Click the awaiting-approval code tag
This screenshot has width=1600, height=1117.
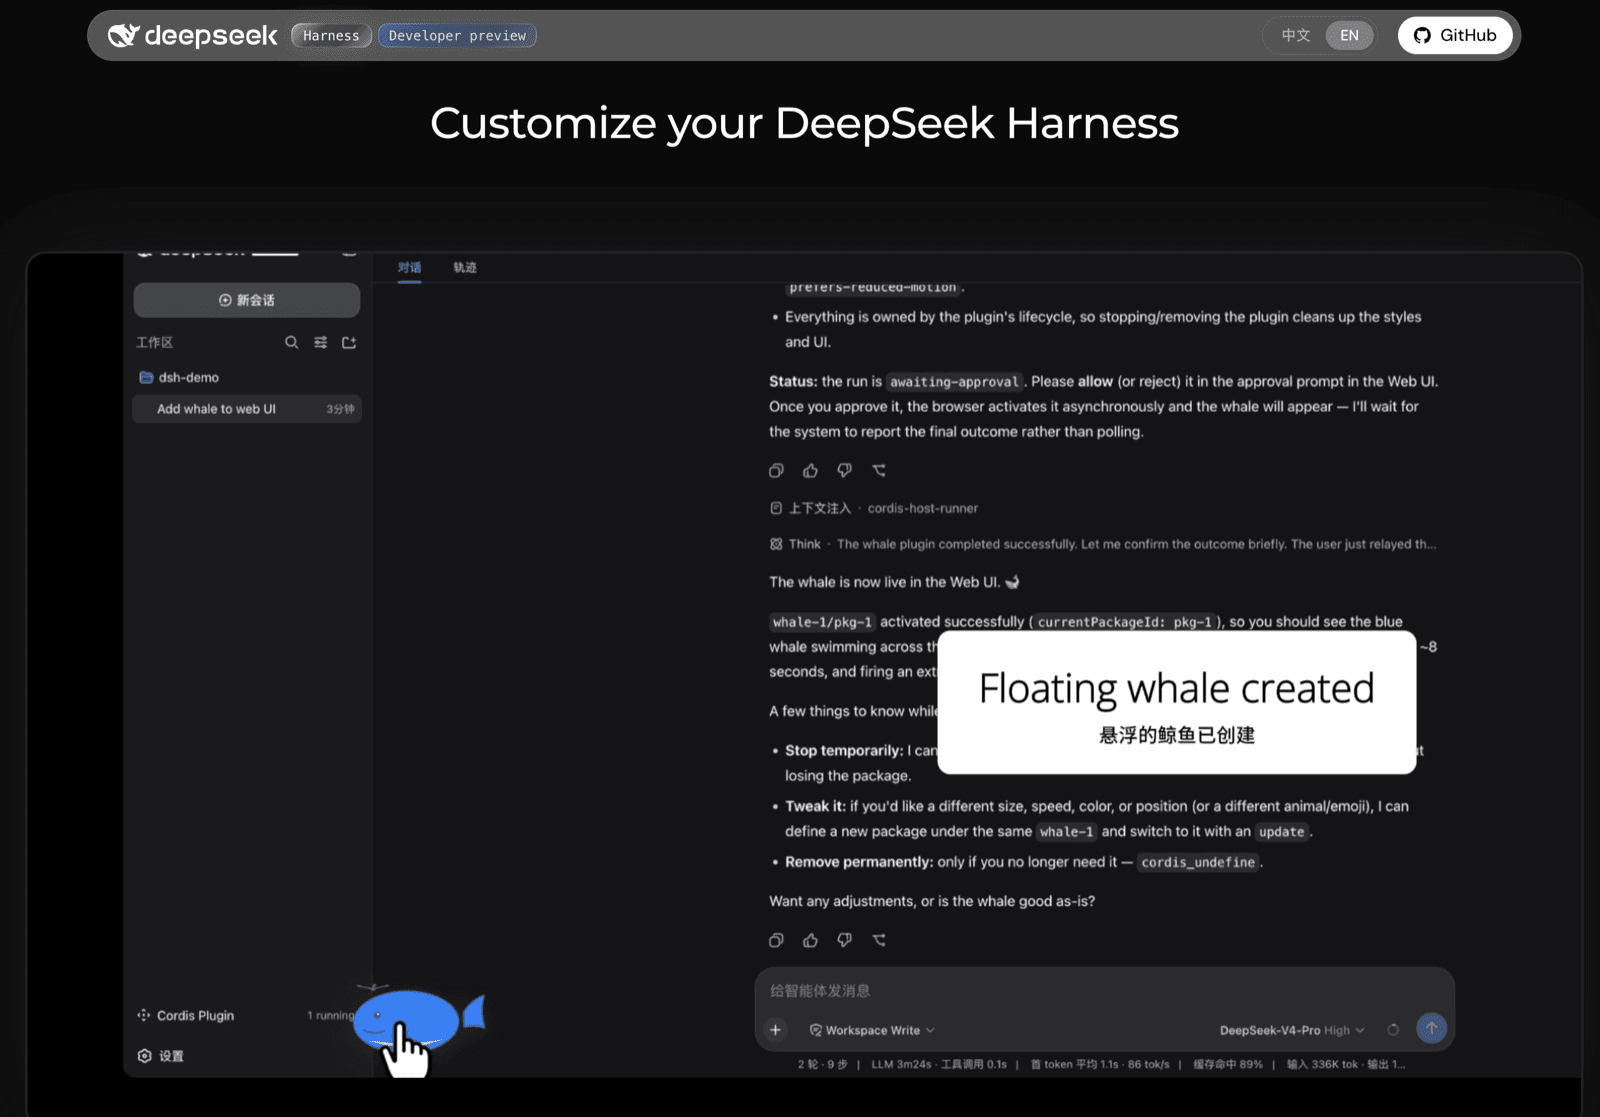pyautogui.click(x=955, y=382)
